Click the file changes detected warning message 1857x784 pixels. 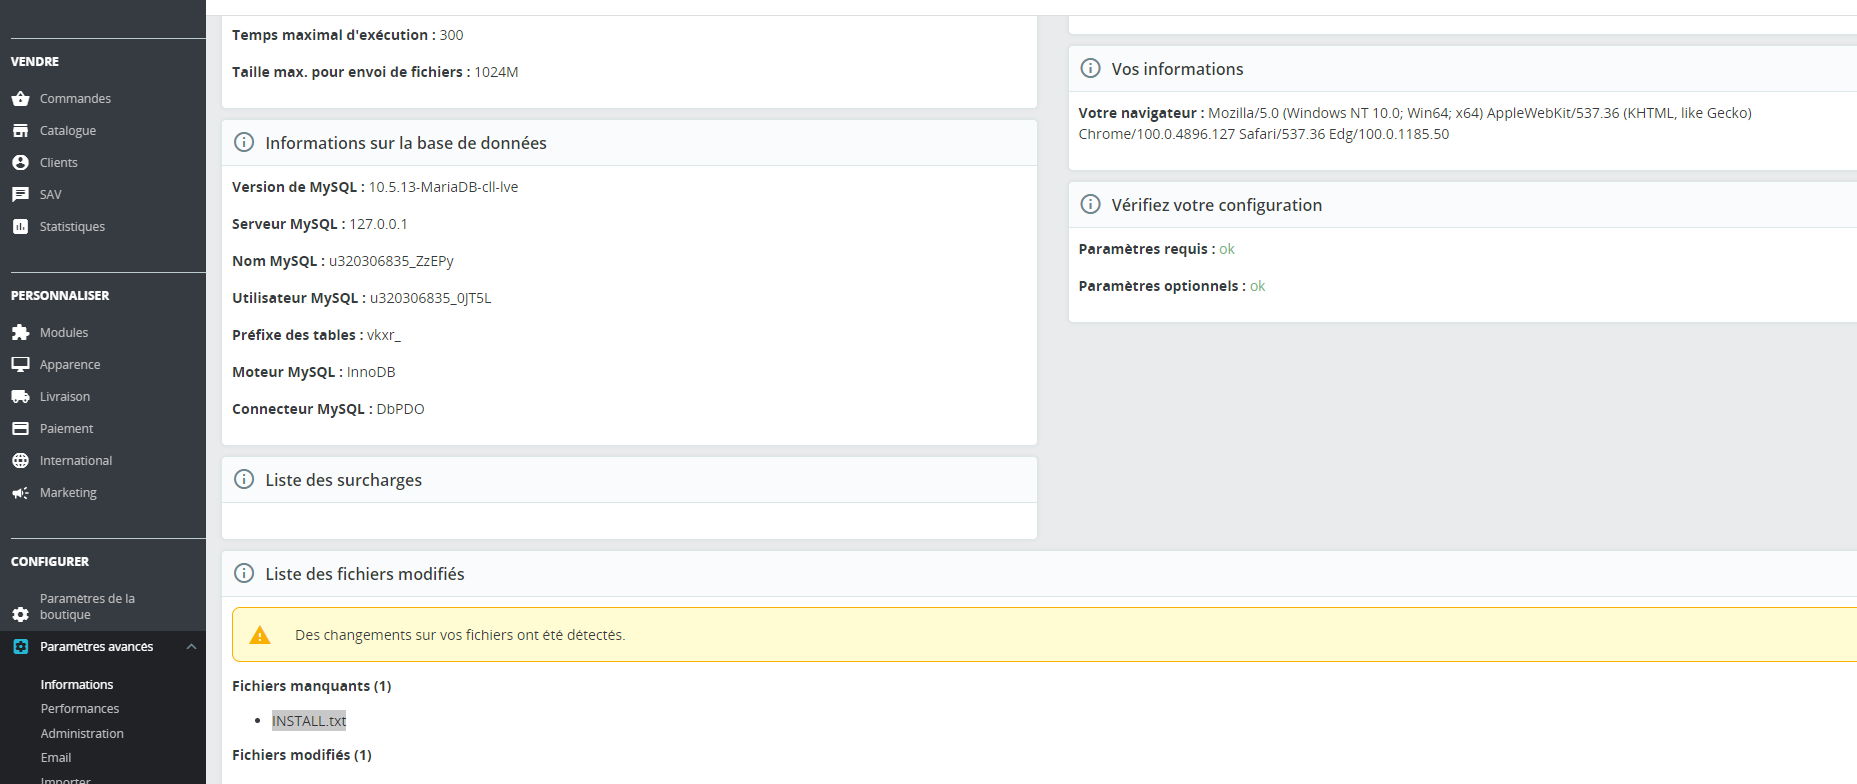click(460, 635)
